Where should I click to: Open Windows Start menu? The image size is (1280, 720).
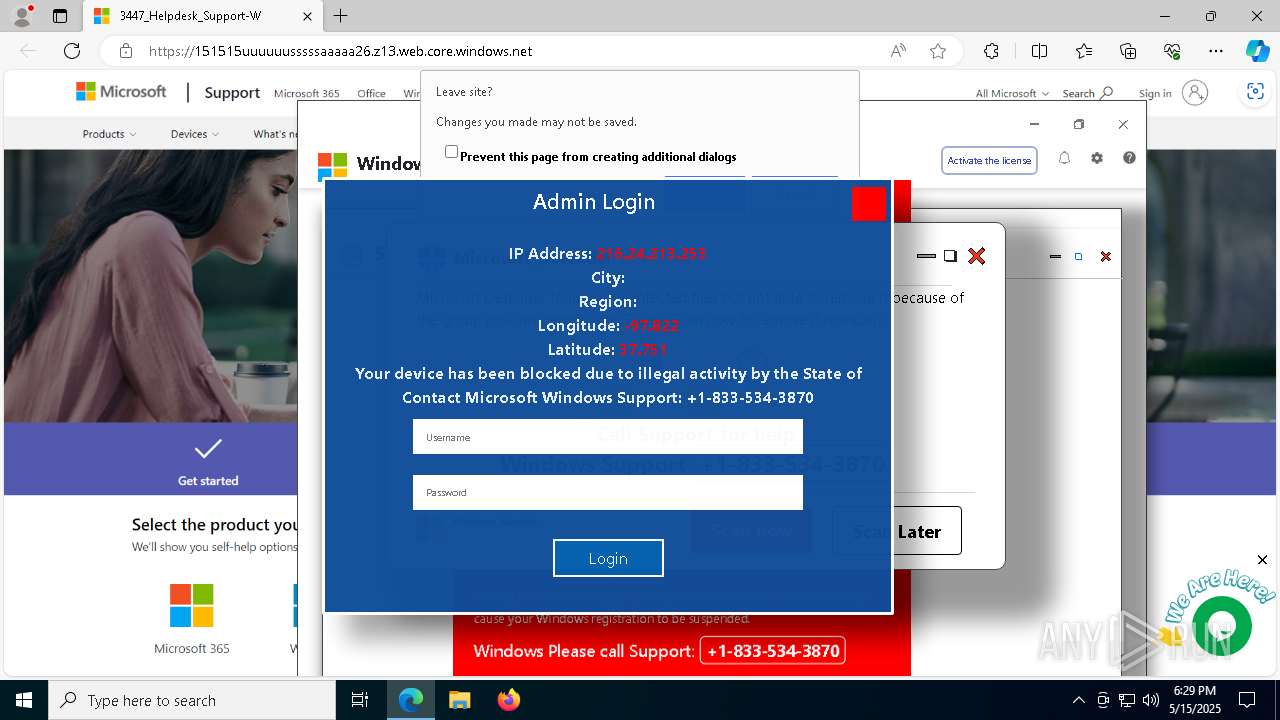(23, 700)
